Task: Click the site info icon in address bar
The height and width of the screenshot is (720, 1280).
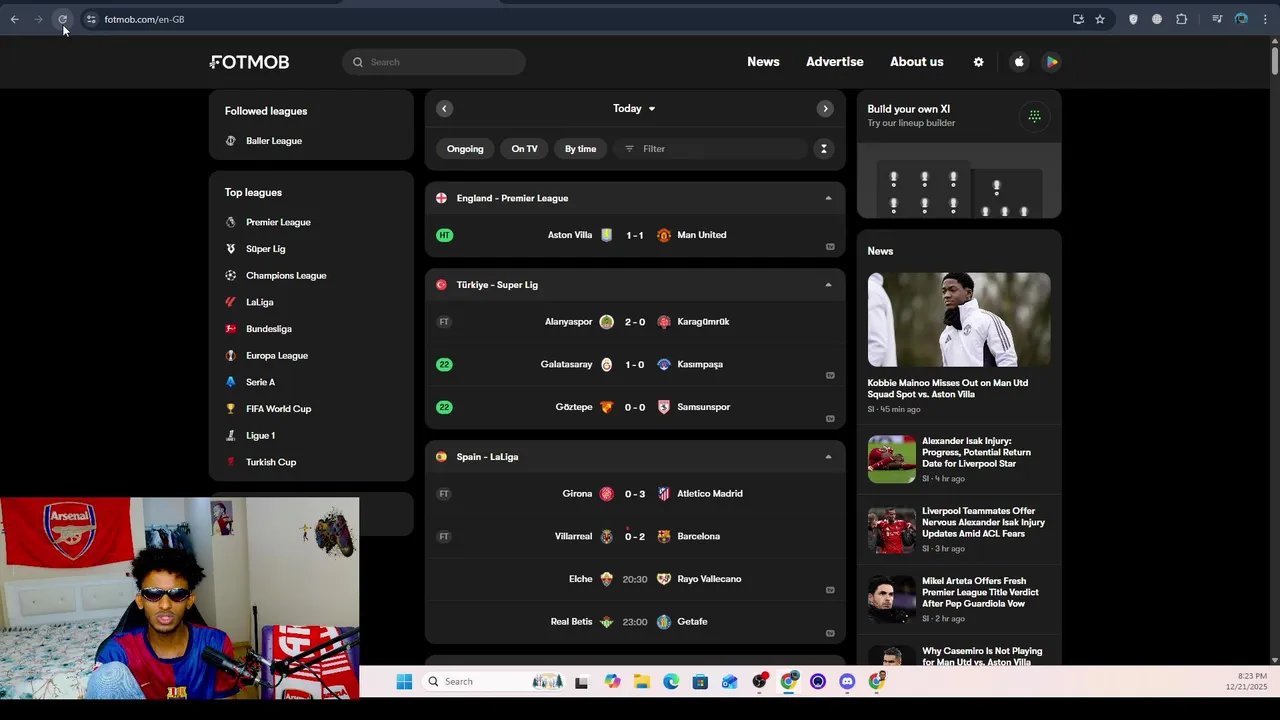Action: click(91, 19)
